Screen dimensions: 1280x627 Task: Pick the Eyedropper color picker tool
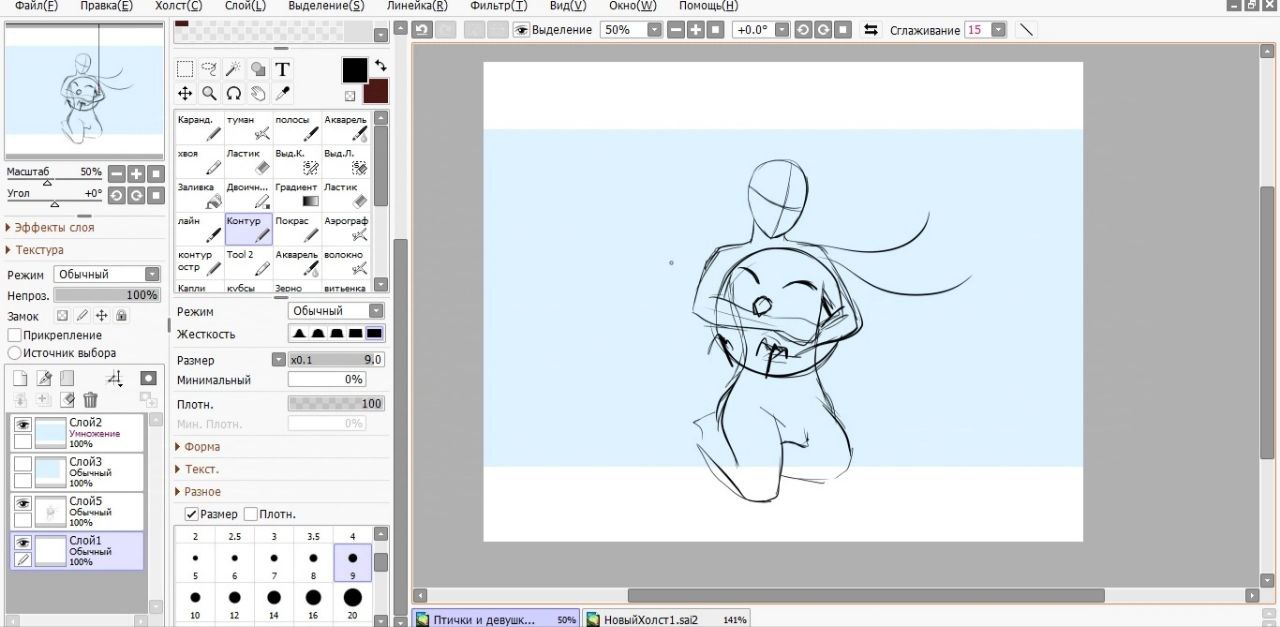click(x=282, y=93)
